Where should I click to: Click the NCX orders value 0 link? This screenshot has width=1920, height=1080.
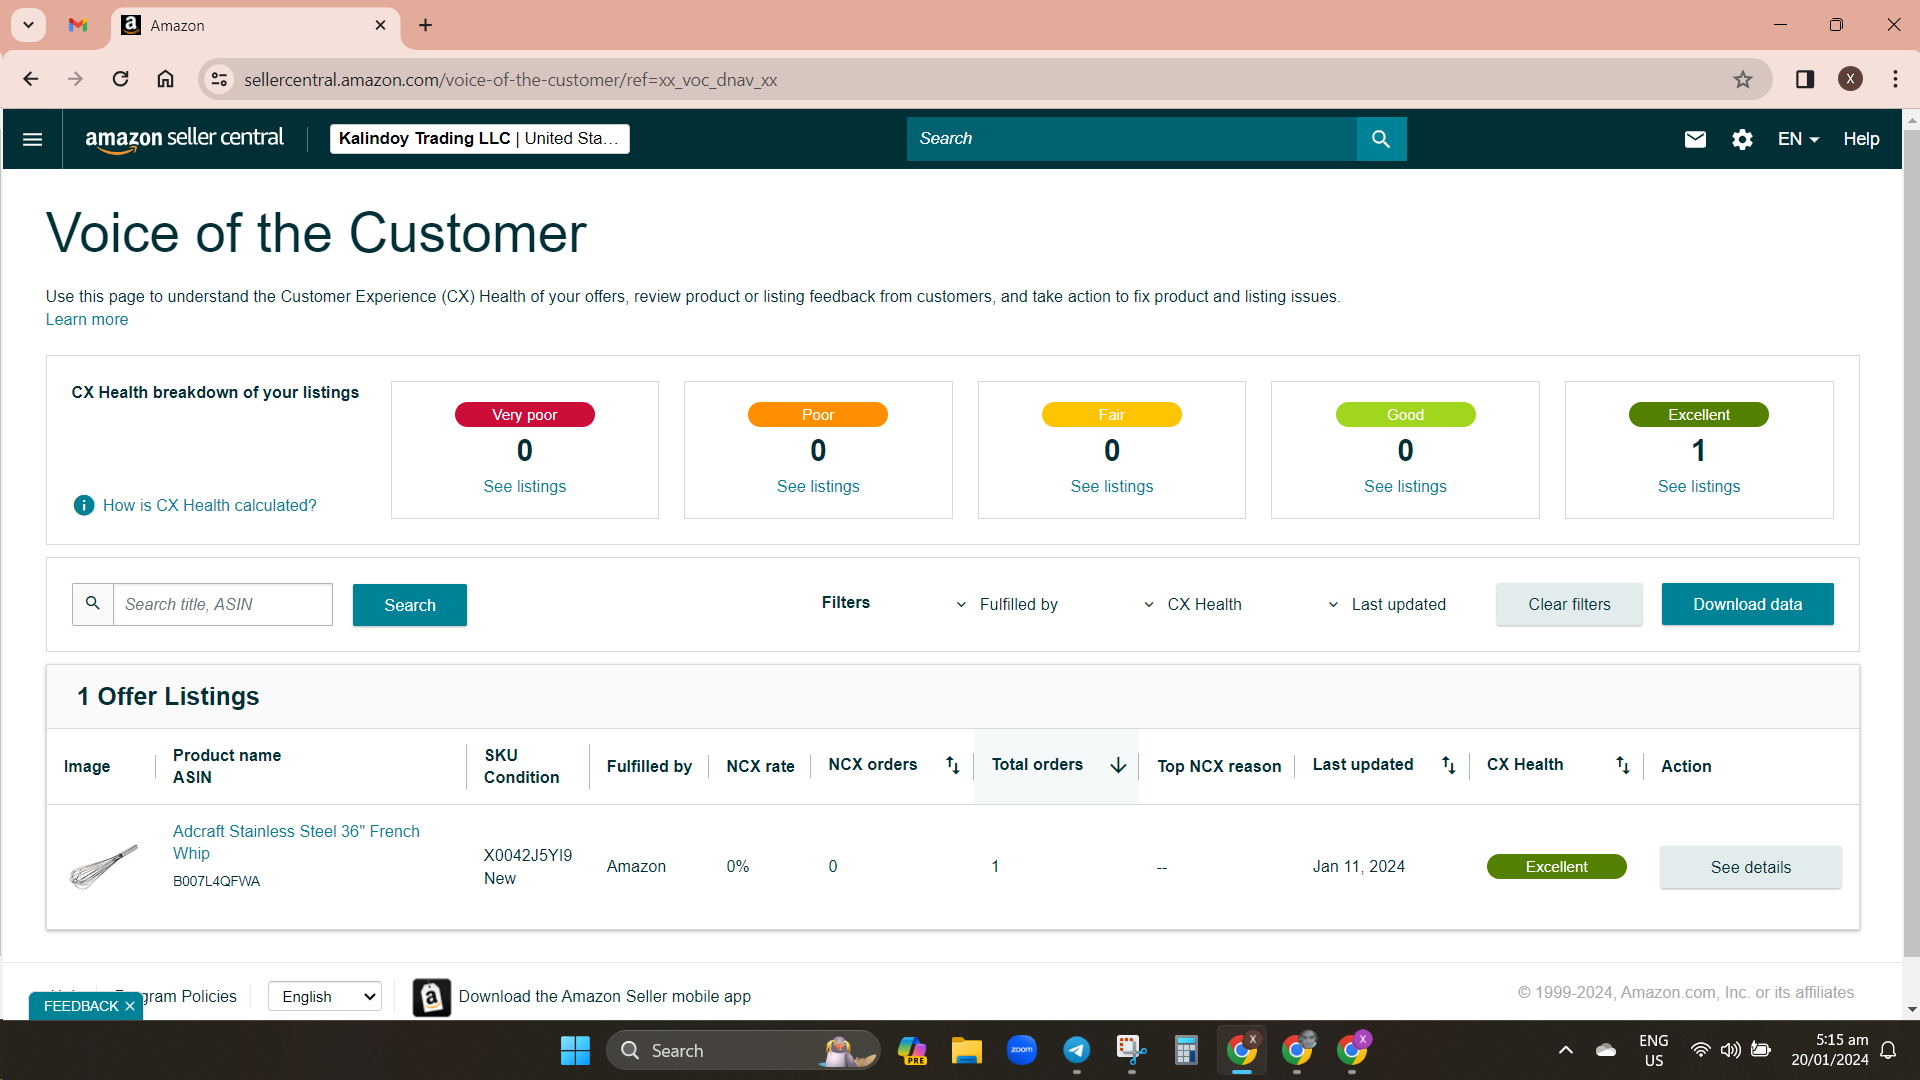(833, 867)
